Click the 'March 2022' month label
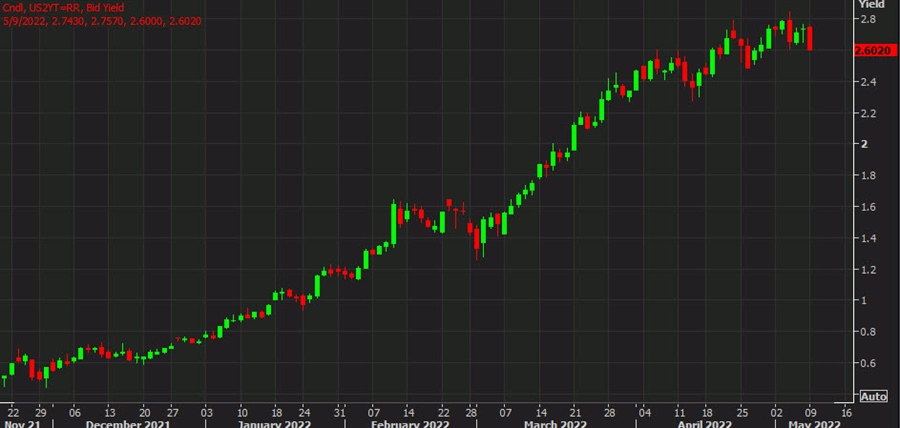Screen dimensions: 900x428 tap(556, 424)
